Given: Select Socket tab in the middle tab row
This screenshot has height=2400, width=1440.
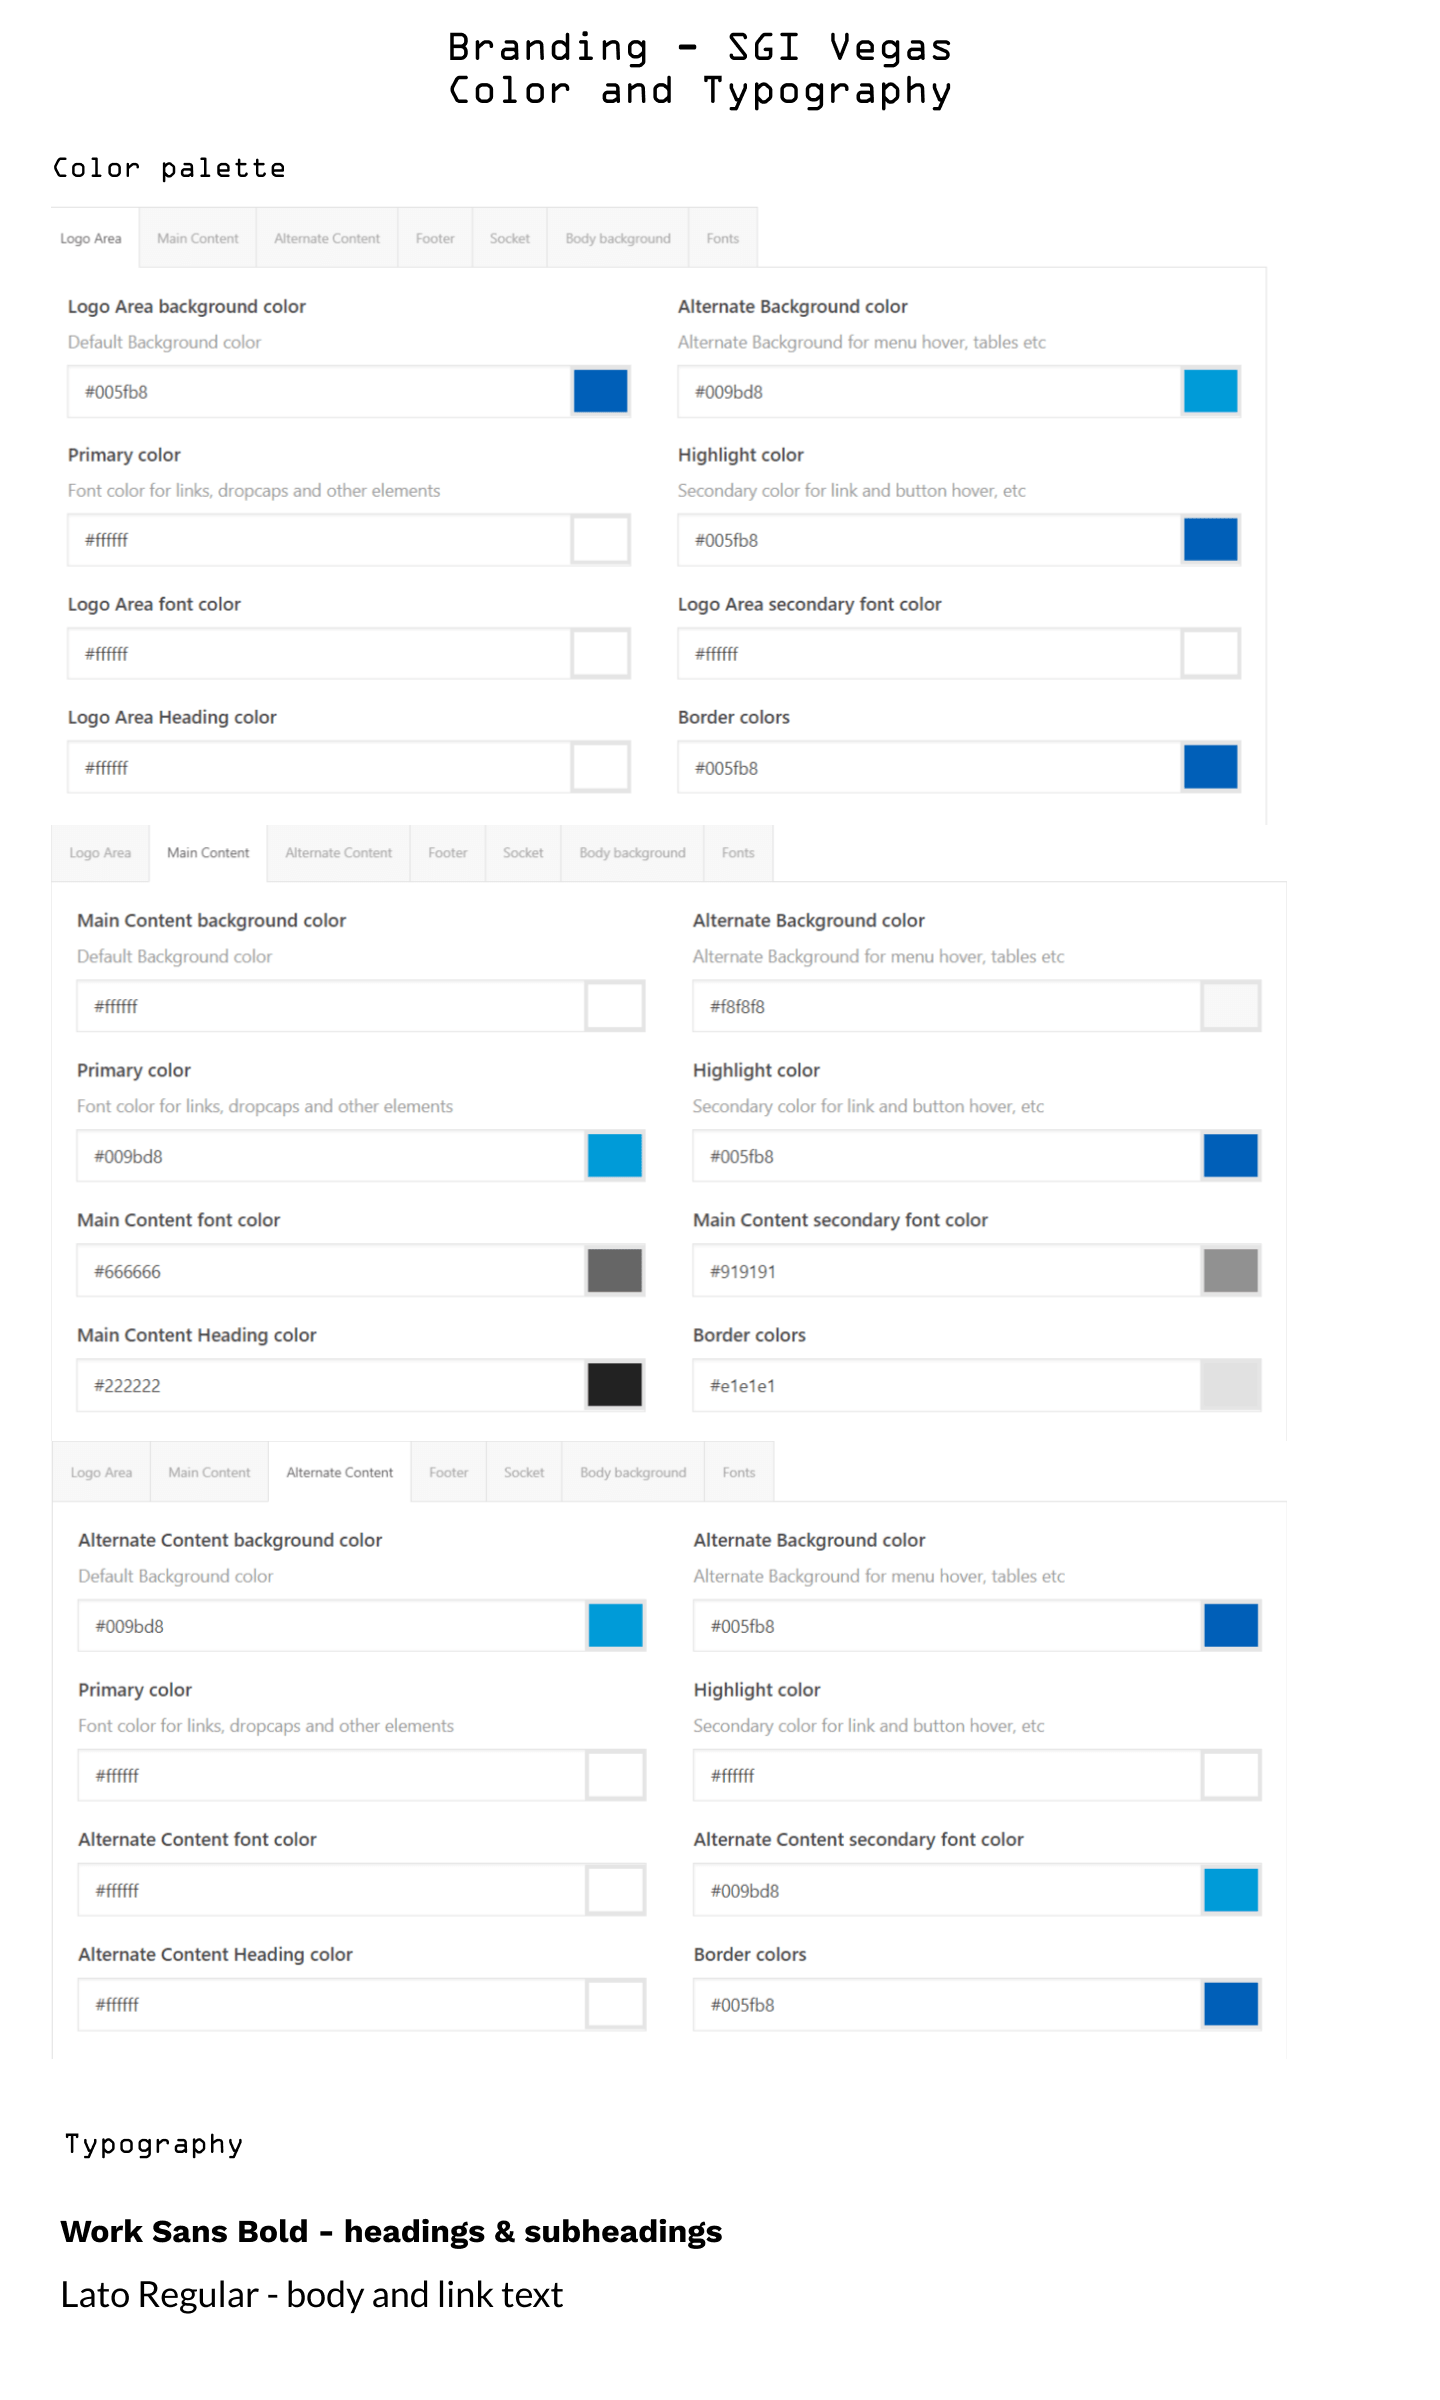Looking at the screenshot, I should tap(523, 853).
